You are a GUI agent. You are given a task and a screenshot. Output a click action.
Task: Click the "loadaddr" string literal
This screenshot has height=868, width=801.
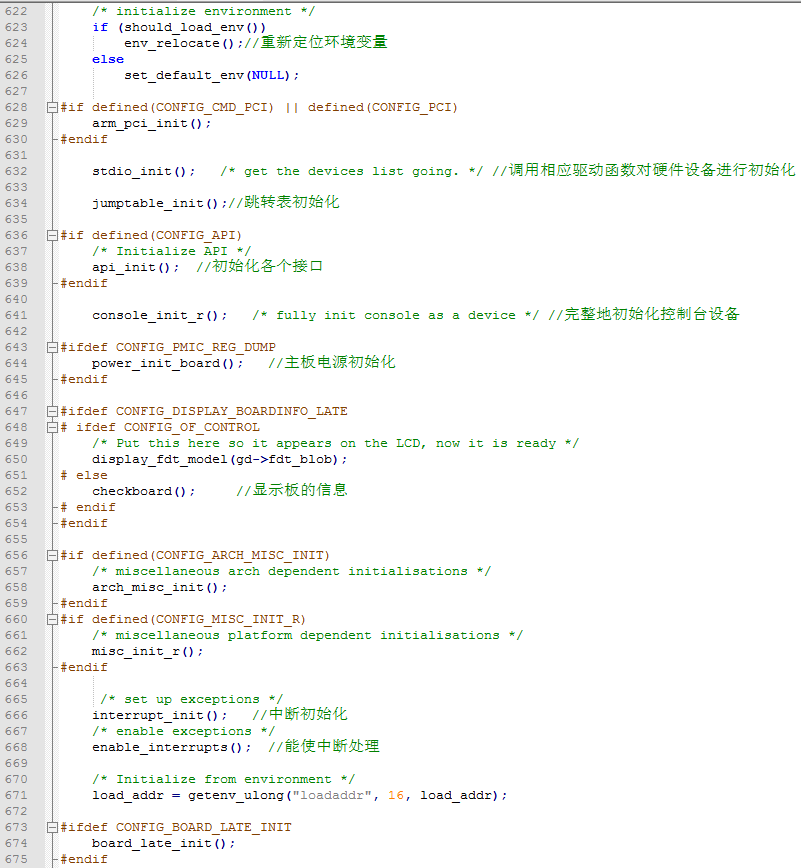331,795
